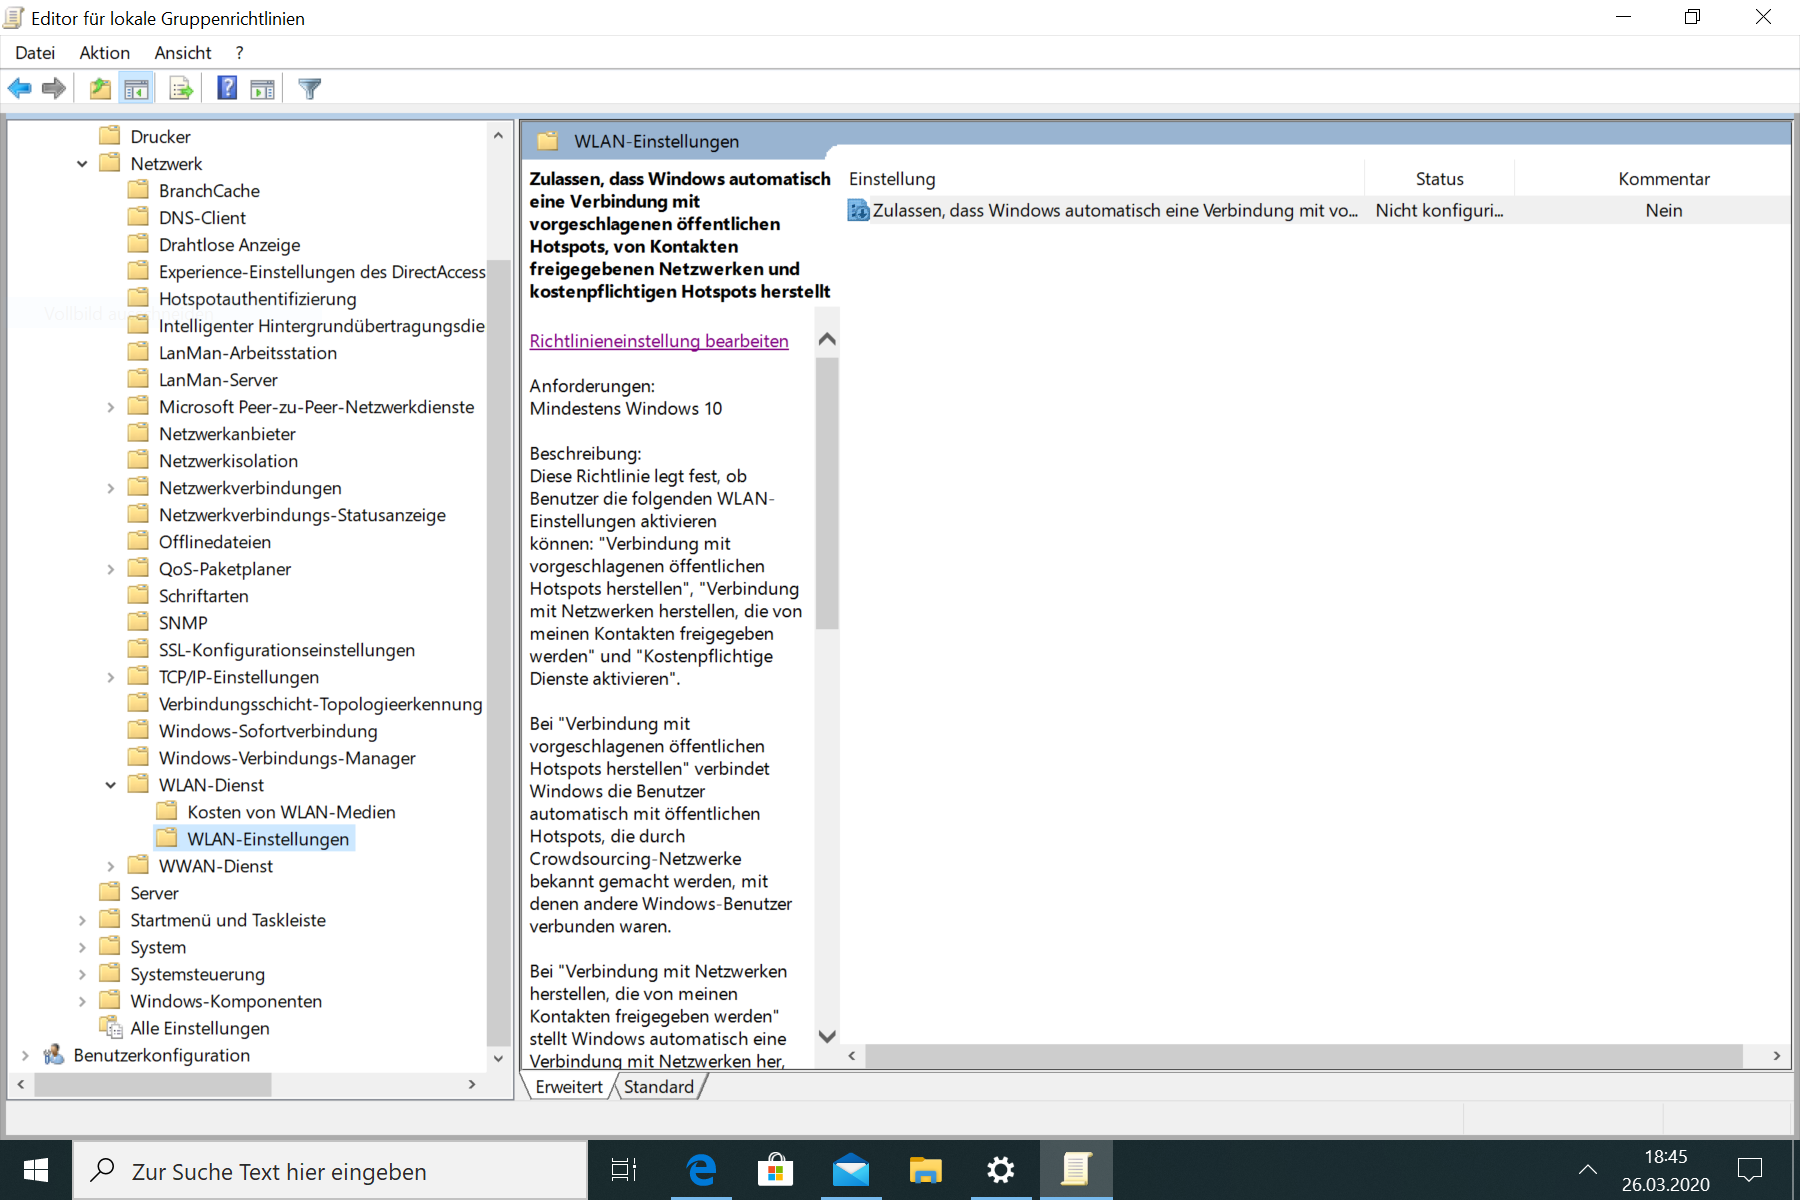Open the Aktion menu
The image size is (1800, 1200).
[x=104, y=52]
